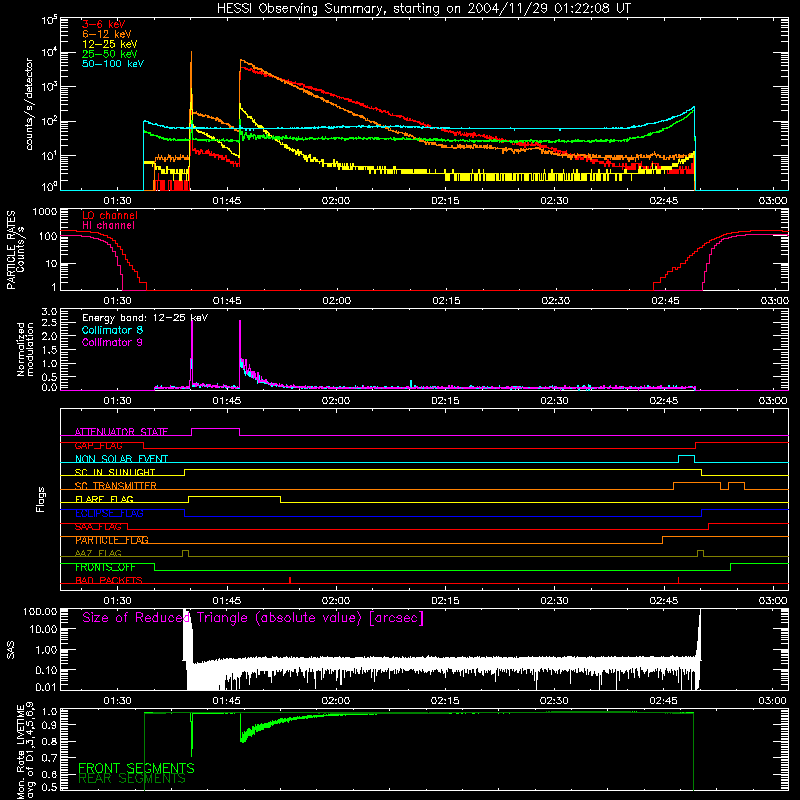This screenshot has width=800, height=800.
Task: Click the Flags panel axis label
Action: click(41, 499)
